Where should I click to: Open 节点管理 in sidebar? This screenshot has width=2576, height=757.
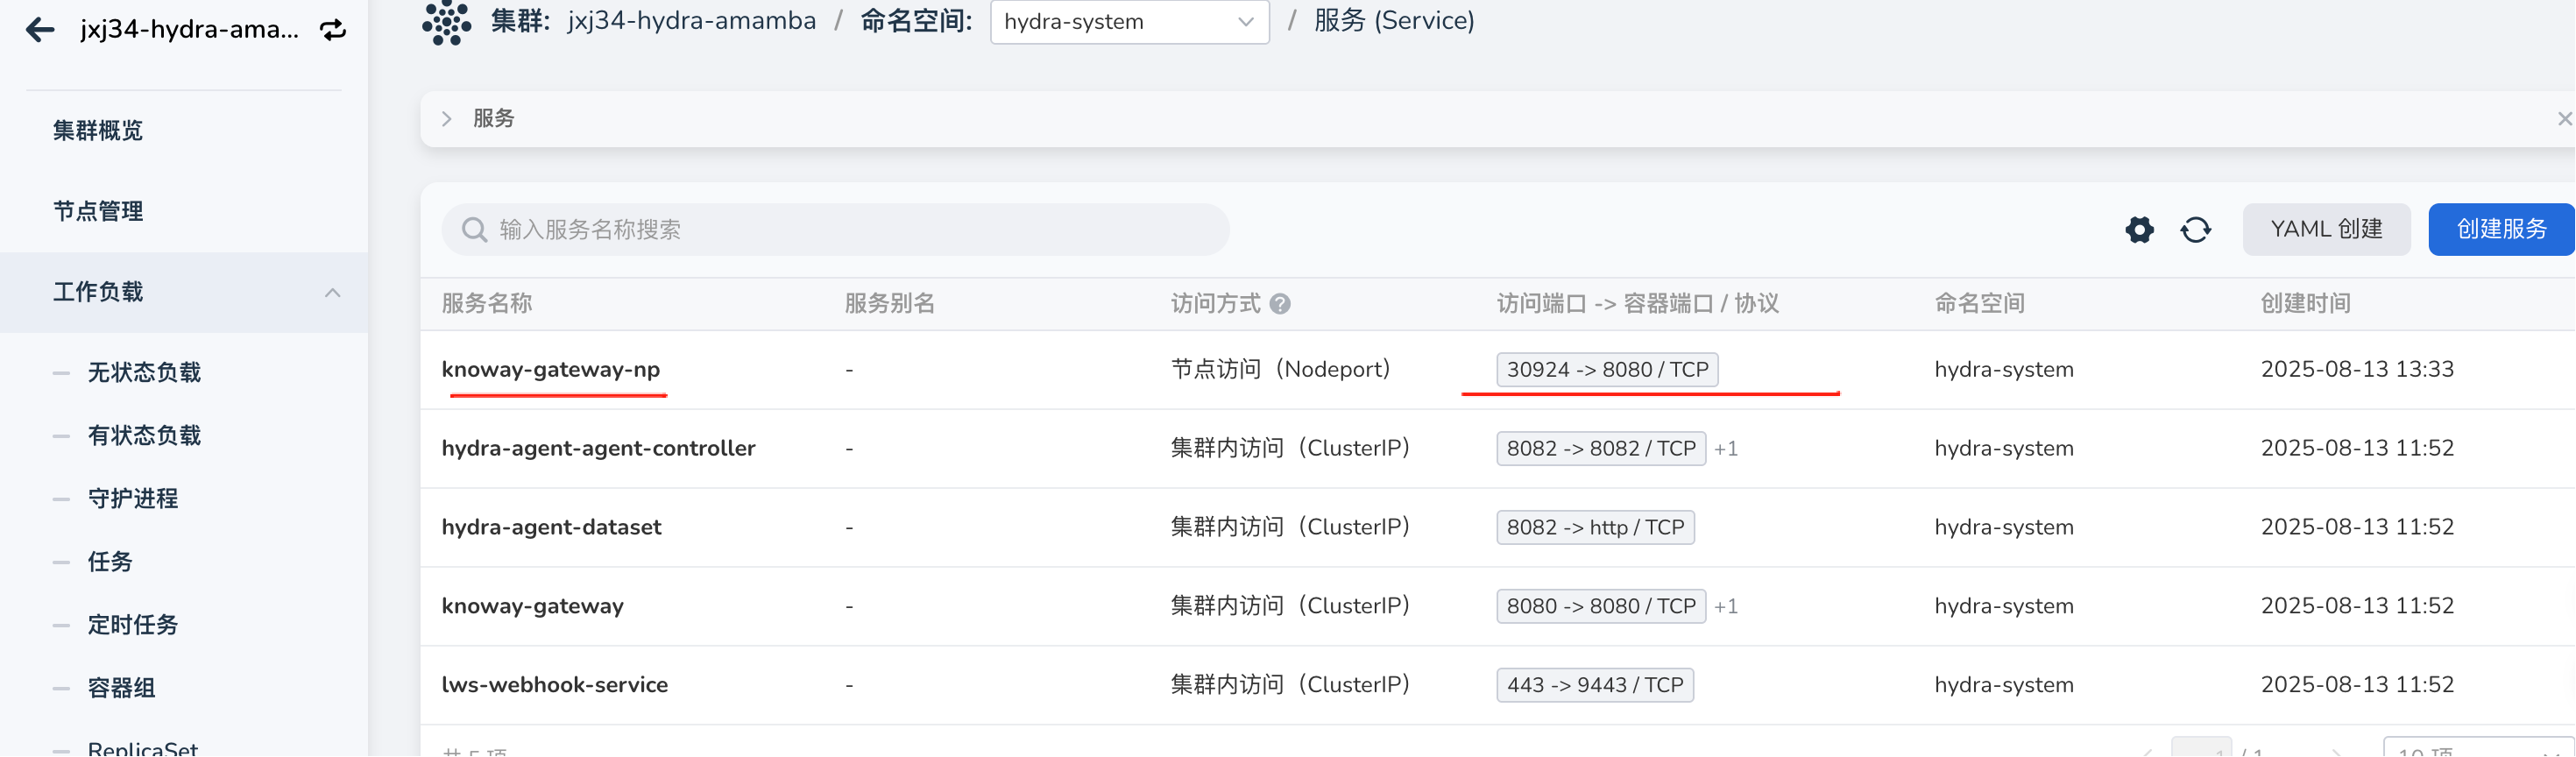pyautogui.click(x=98, y=212)
